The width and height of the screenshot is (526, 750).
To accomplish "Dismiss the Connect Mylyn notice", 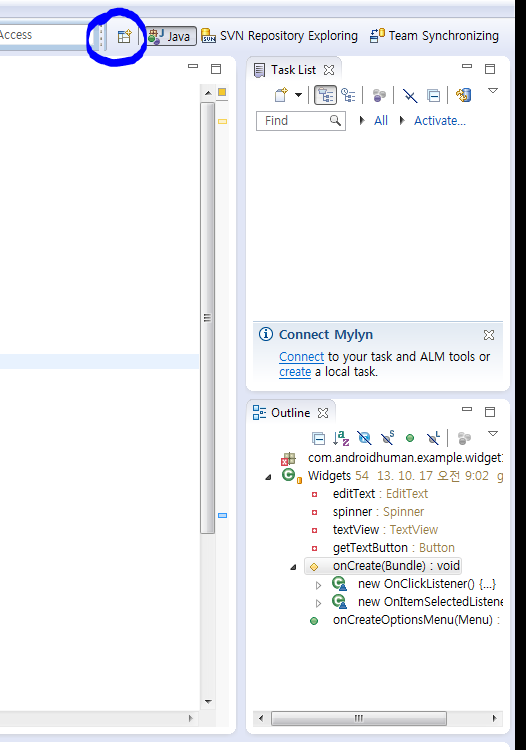I will 489,335.
